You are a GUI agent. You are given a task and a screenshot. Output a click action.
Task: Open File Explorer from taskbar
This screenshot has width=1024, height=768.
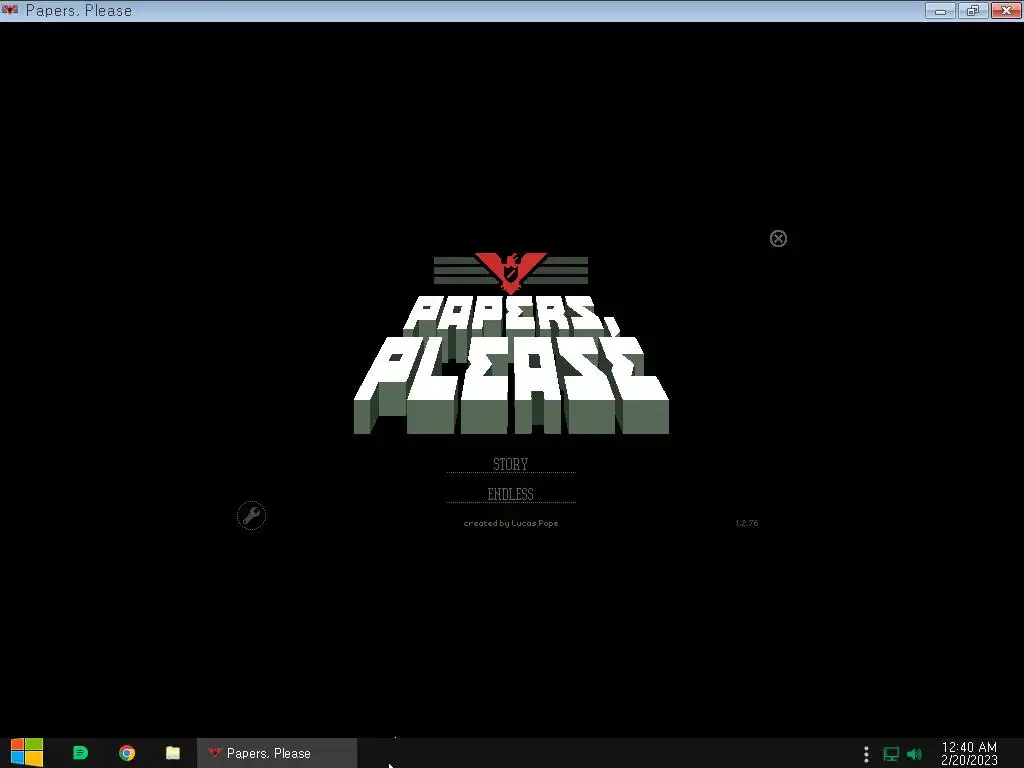coord(173,753)
